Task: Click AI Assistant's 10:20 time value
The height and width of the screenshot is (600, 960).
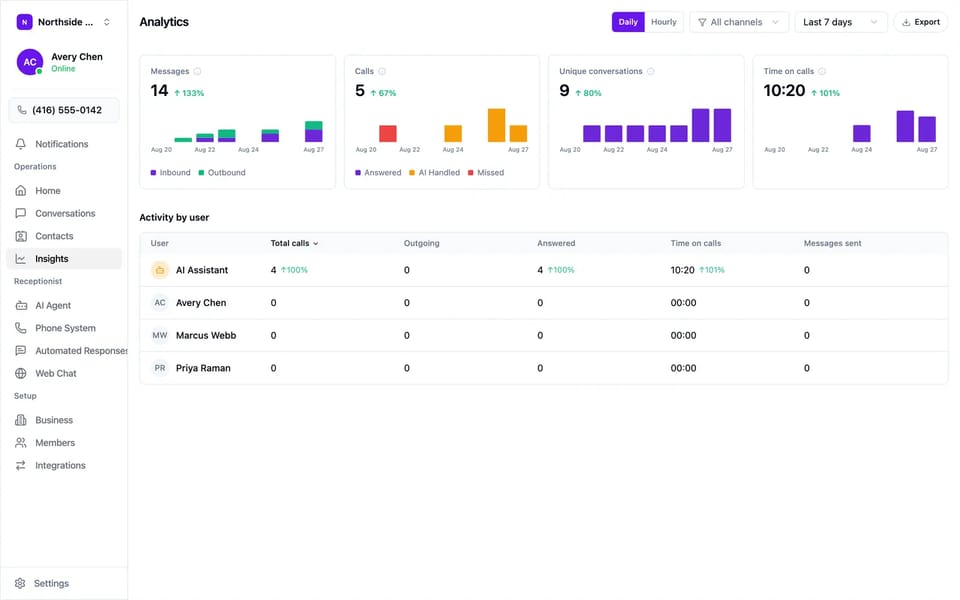Action: pos(682,270)
